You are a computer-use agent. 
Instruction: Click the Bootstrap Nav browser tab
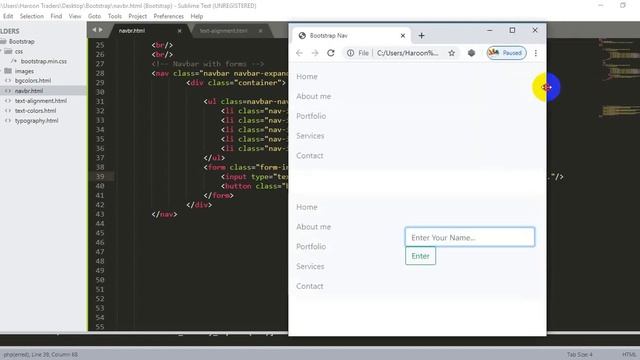point(351,36)
